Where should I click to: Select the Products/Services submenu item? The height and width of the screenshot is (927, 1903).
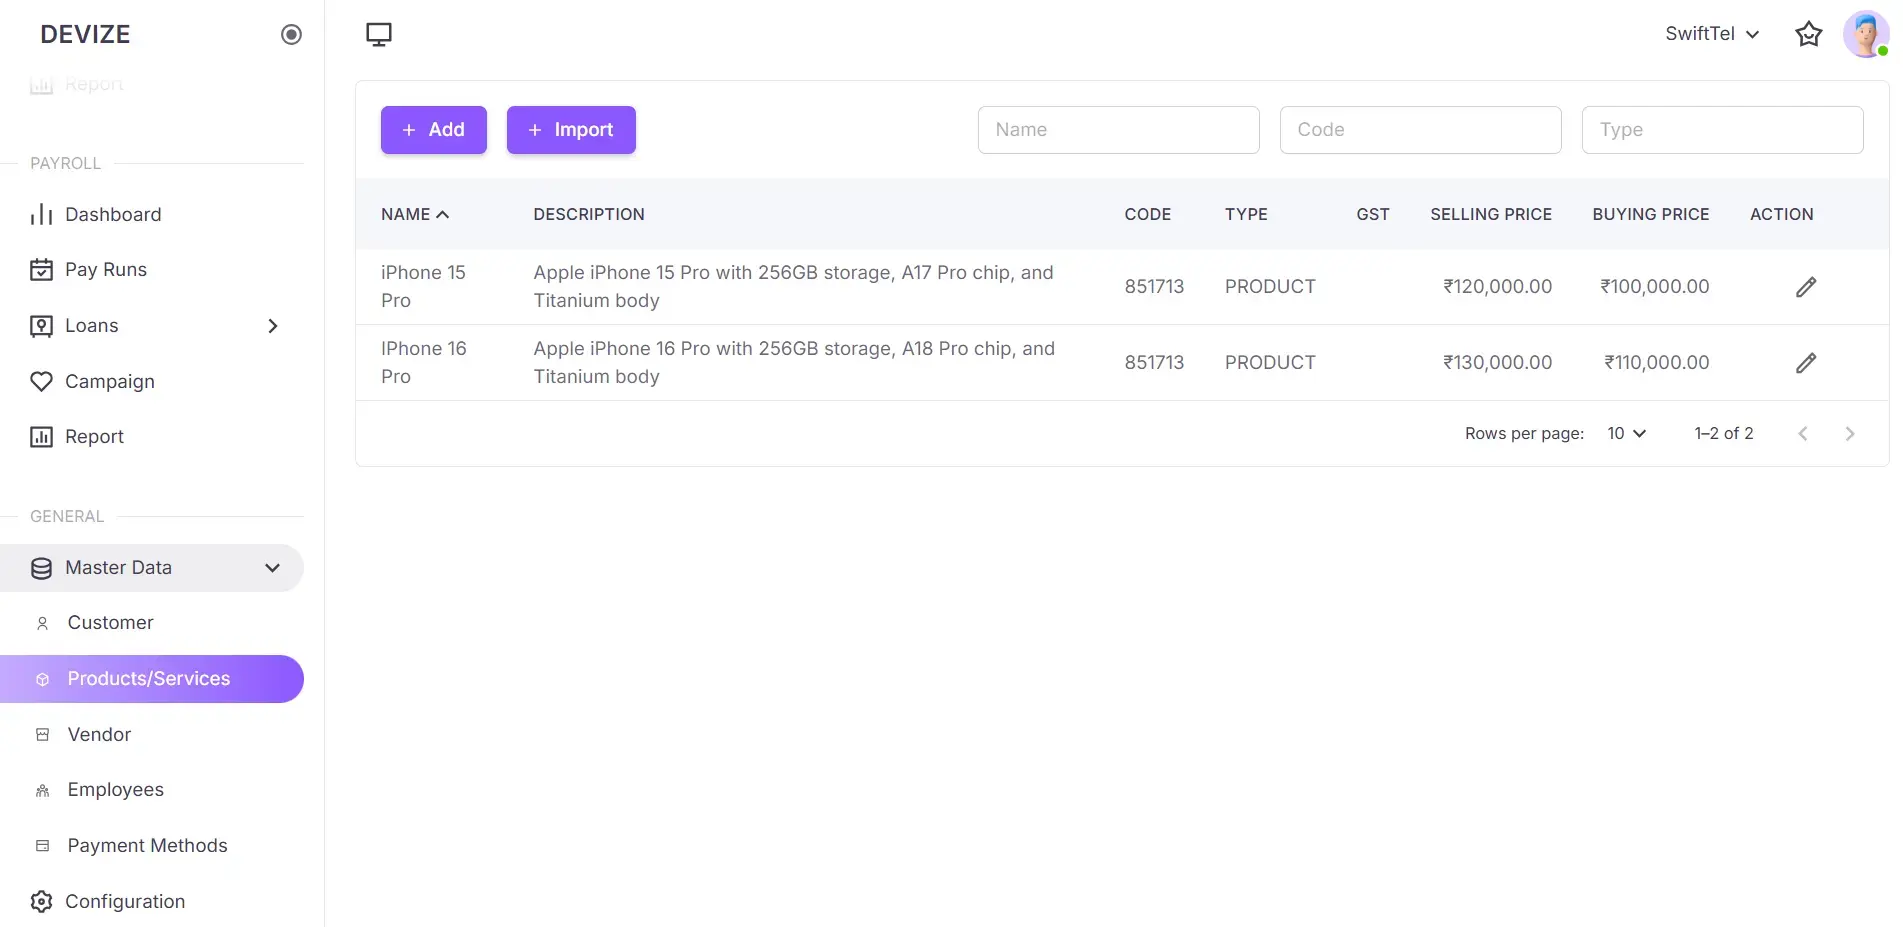pyautogui.click(x=152, y=679)
